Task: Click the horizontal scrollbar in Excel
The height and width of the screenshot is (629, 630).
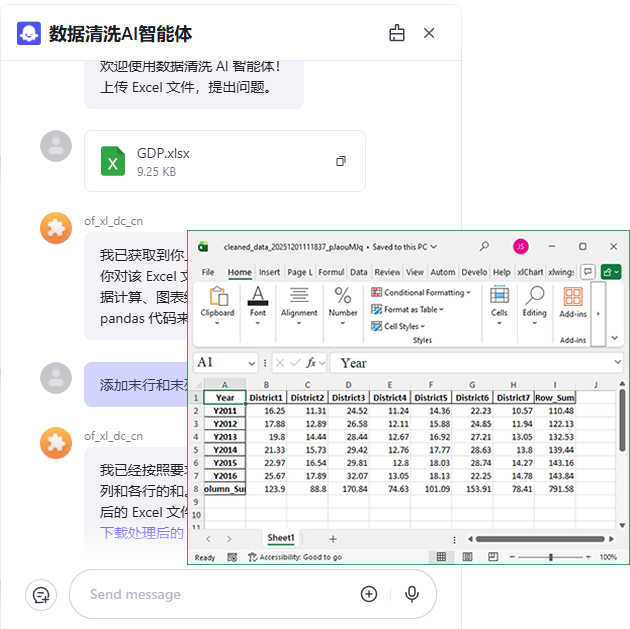Action: (x=540, y=539)
